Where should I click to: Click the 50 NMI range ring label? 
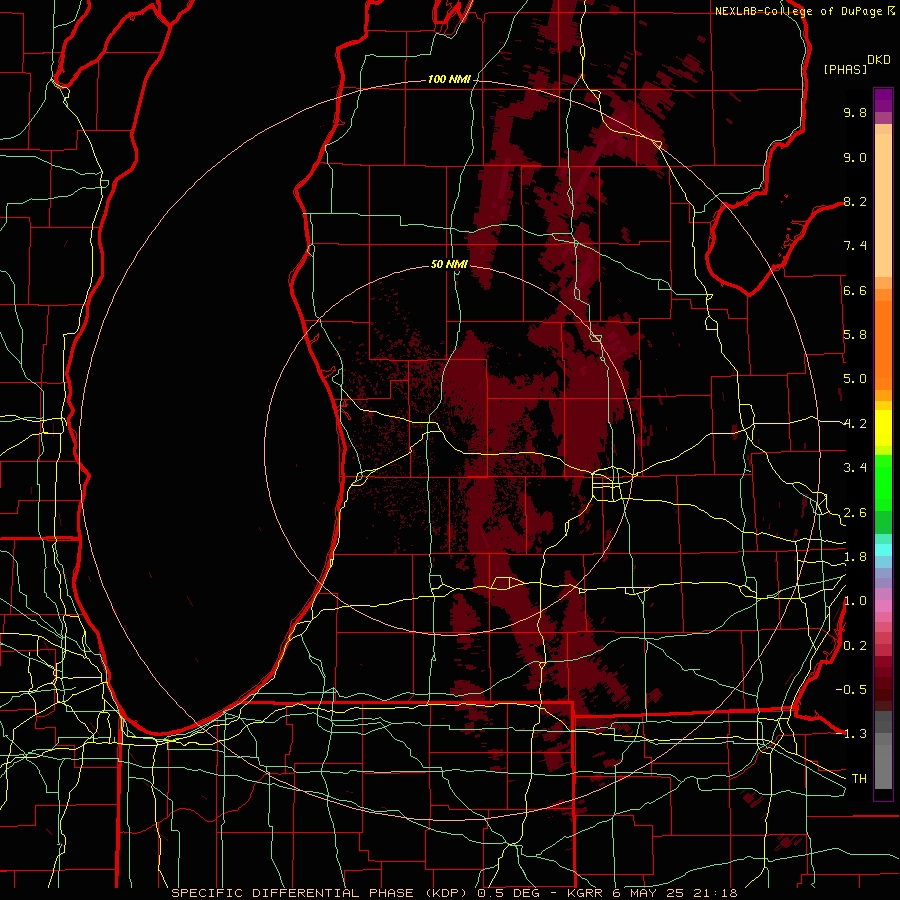(449, 264)
